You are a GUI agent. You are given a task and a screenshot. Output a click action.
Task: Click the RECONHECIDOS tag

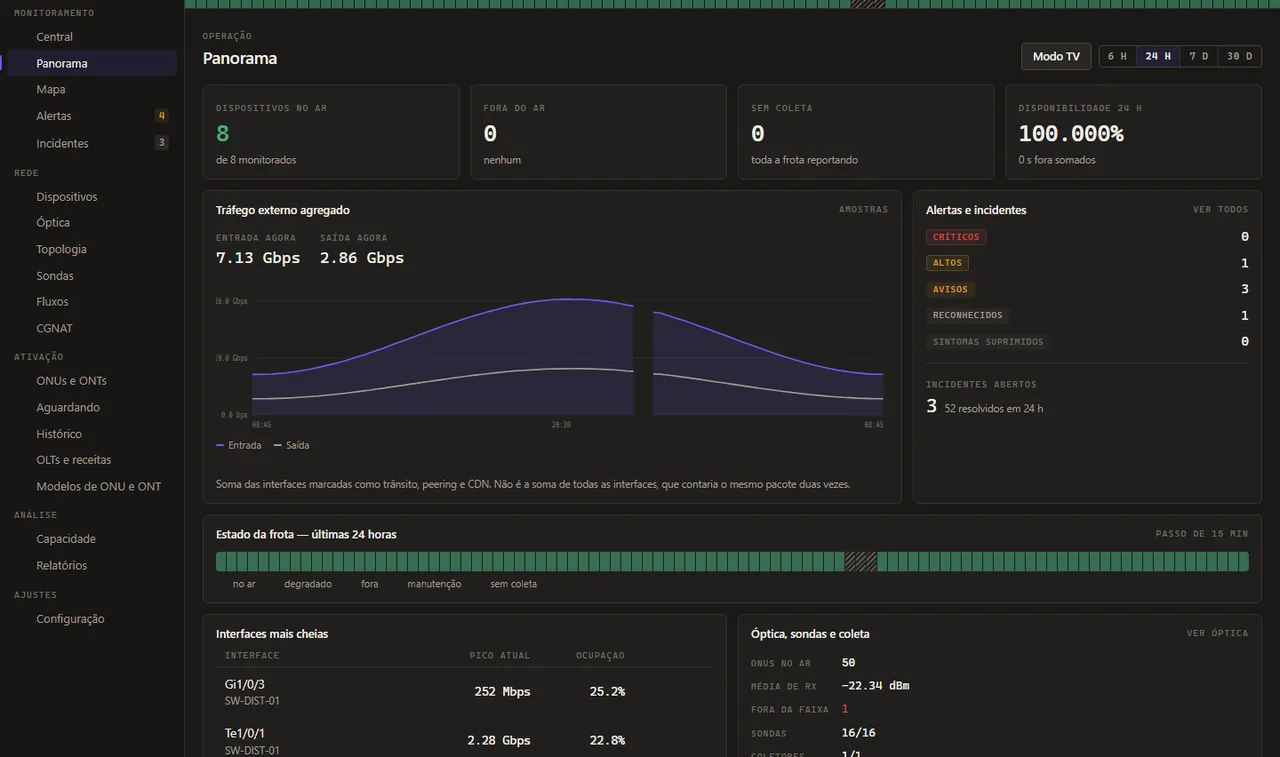pyautogui.click(x=967, y=315)
